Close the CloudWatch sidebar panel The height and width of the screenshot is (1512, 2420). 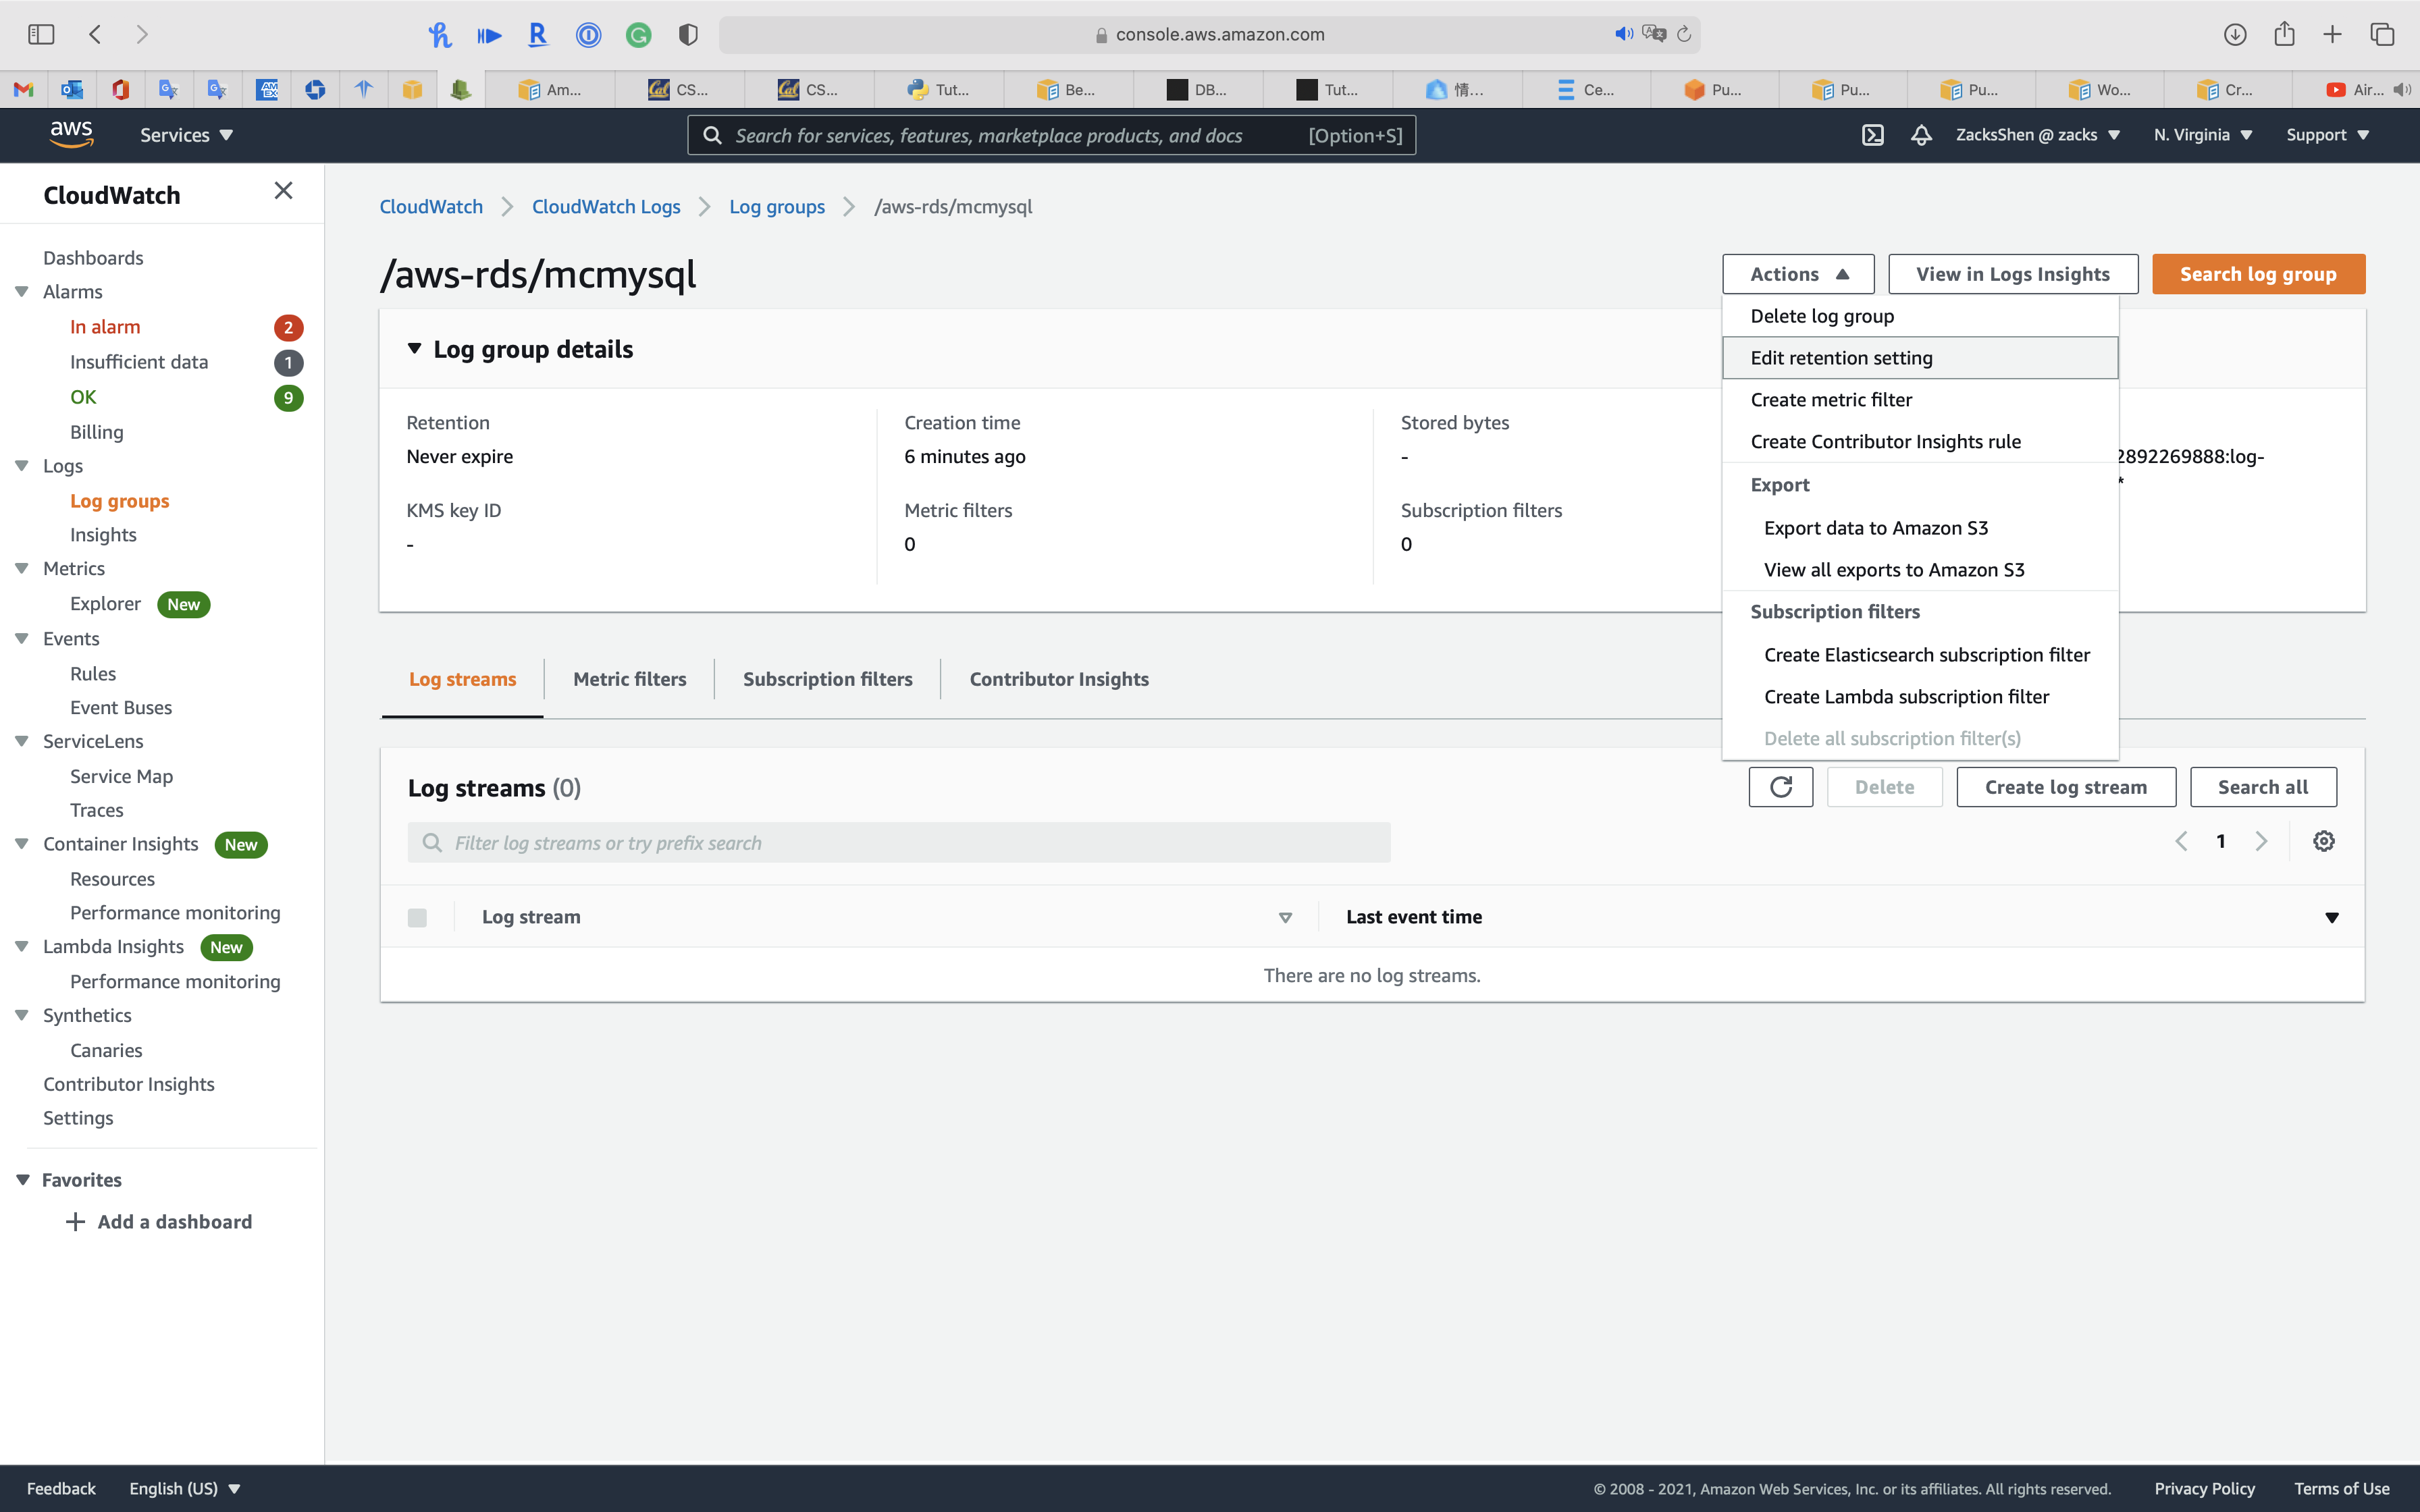283,191
